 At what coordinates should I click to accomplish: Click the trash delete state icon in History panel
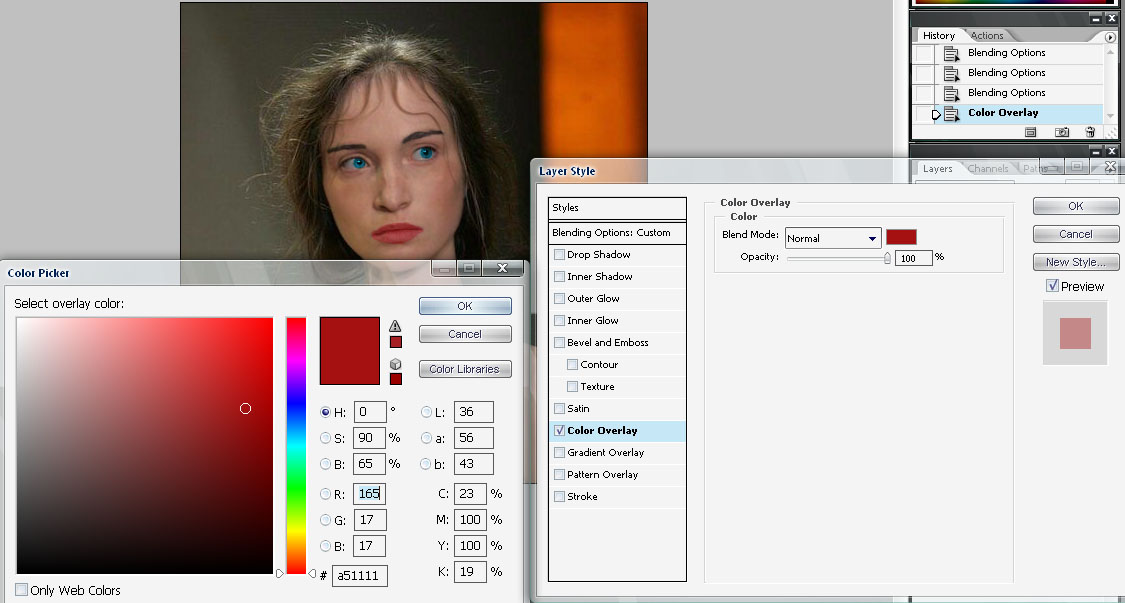1090,132
